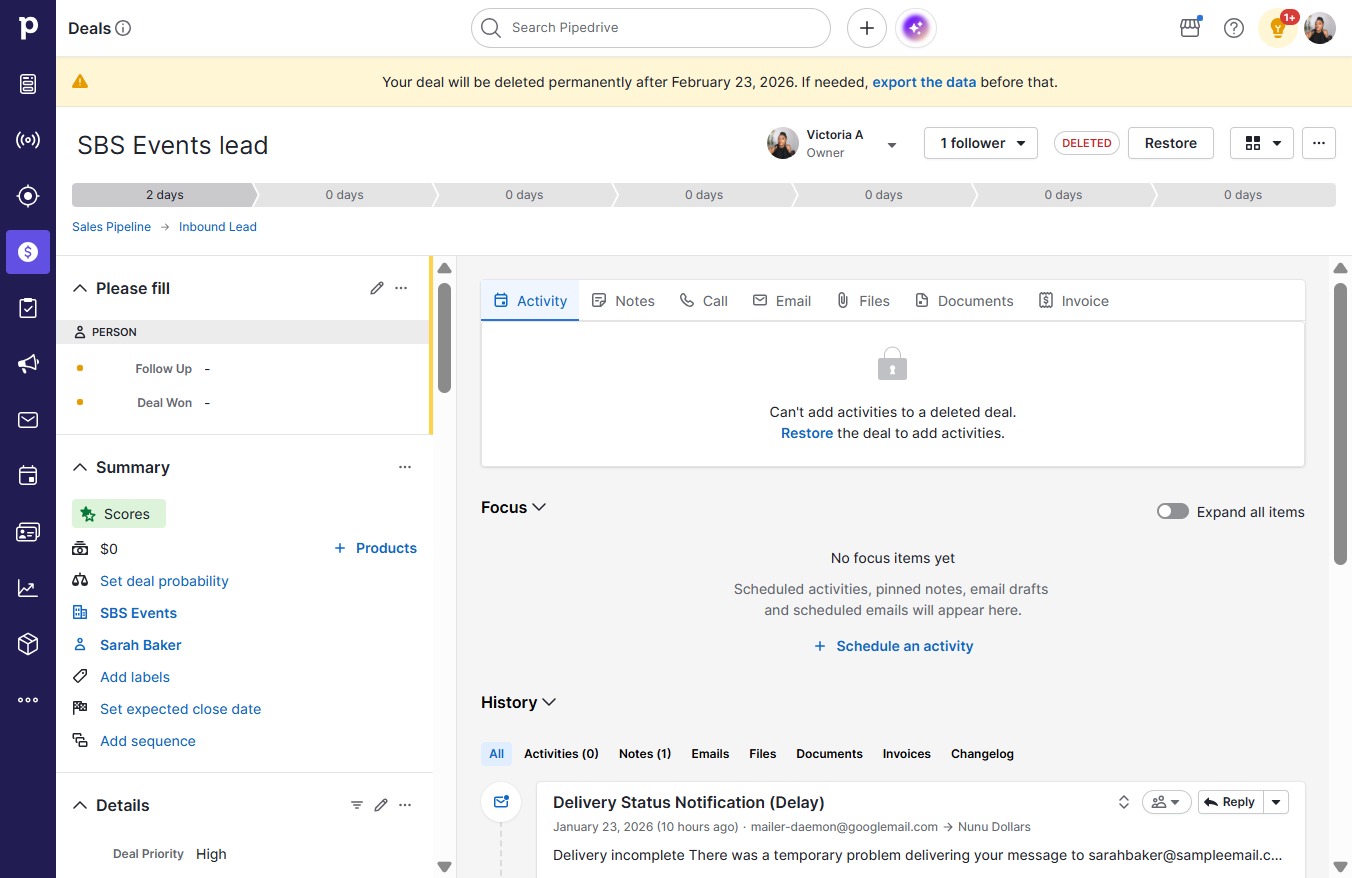Filter history by Emails

coord(710,754)
